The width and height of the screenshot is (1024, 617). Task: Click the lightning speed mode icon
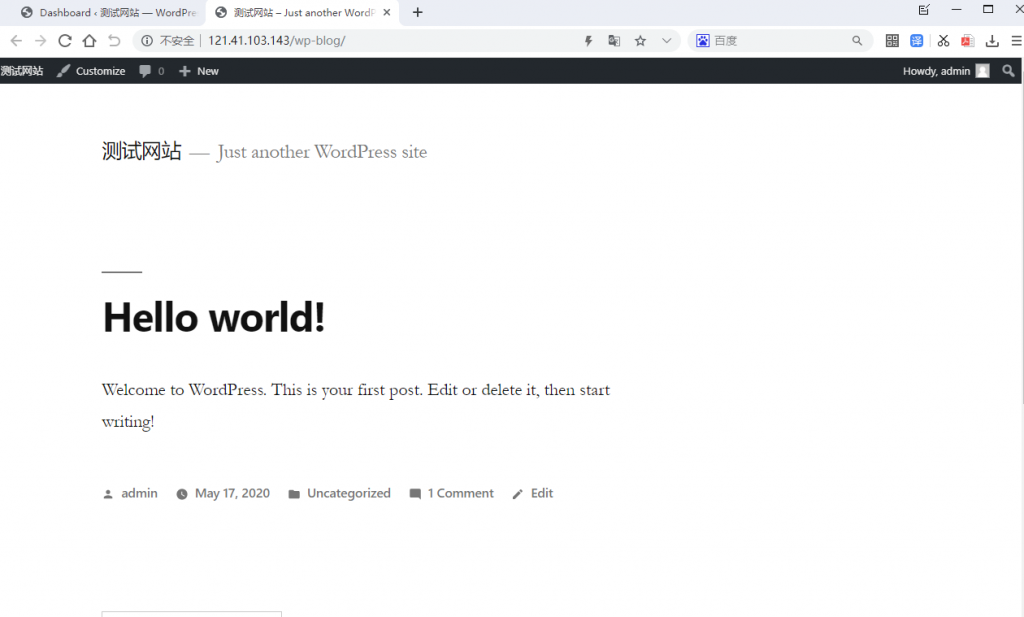coord(588,40)
